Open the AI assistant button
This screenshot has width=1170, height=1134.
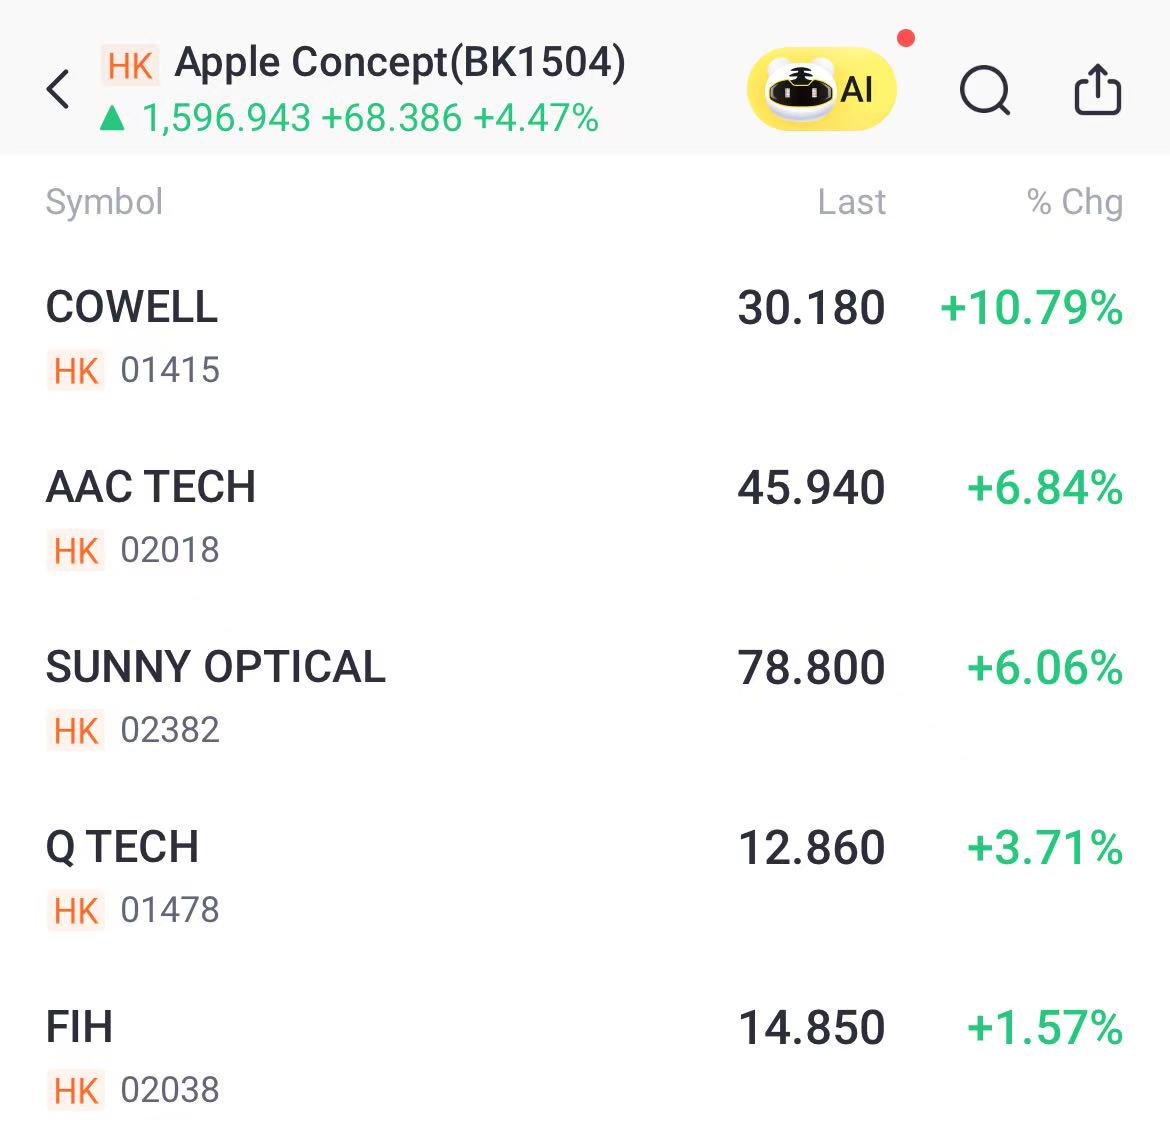click(x=822, y=90)
